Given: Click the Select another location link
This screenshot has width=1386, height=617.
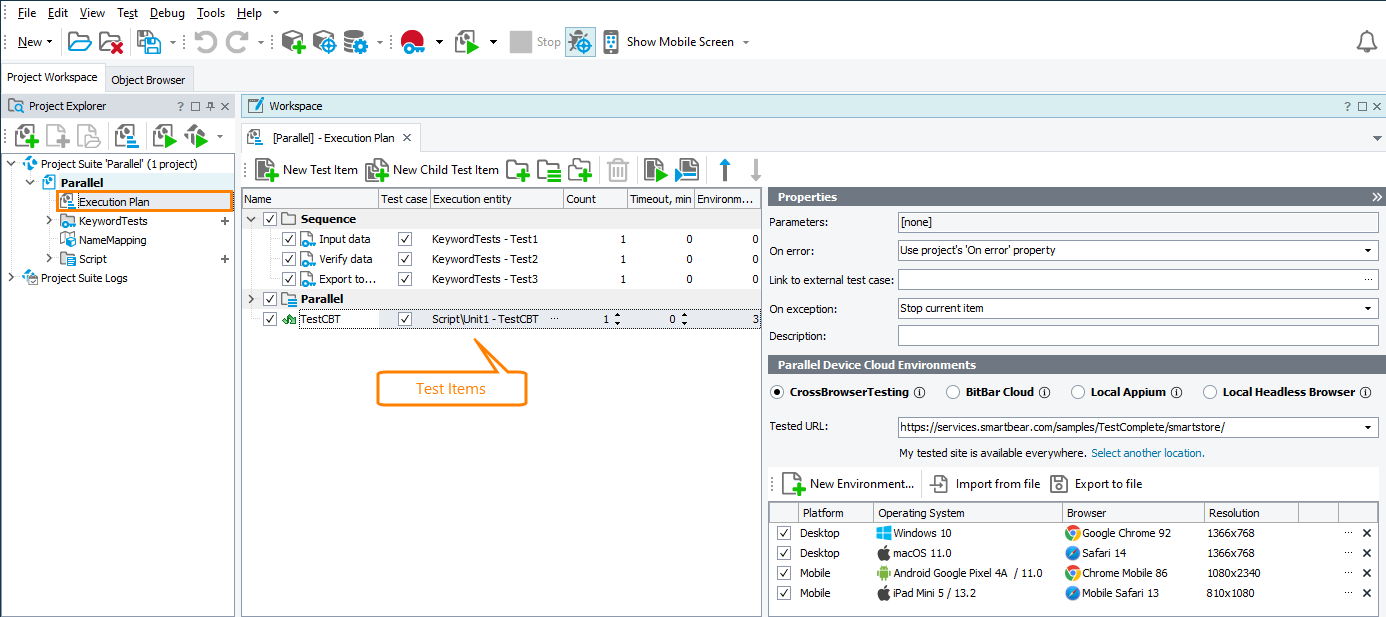Looking at the screenshot, I should pos(1148,453).
